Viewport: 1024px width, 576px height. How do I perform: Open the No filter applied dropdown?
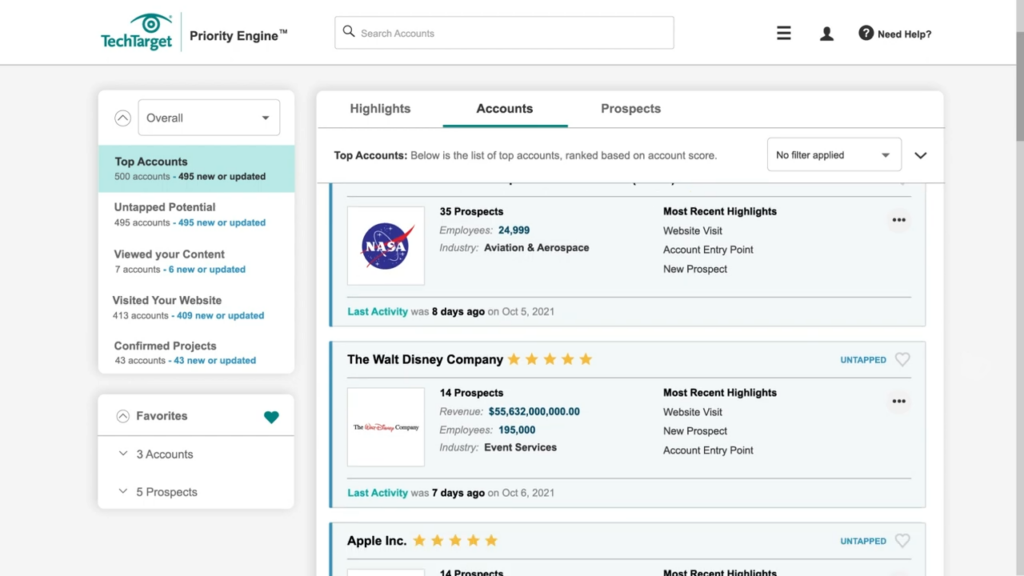click(x=834, y=154)
